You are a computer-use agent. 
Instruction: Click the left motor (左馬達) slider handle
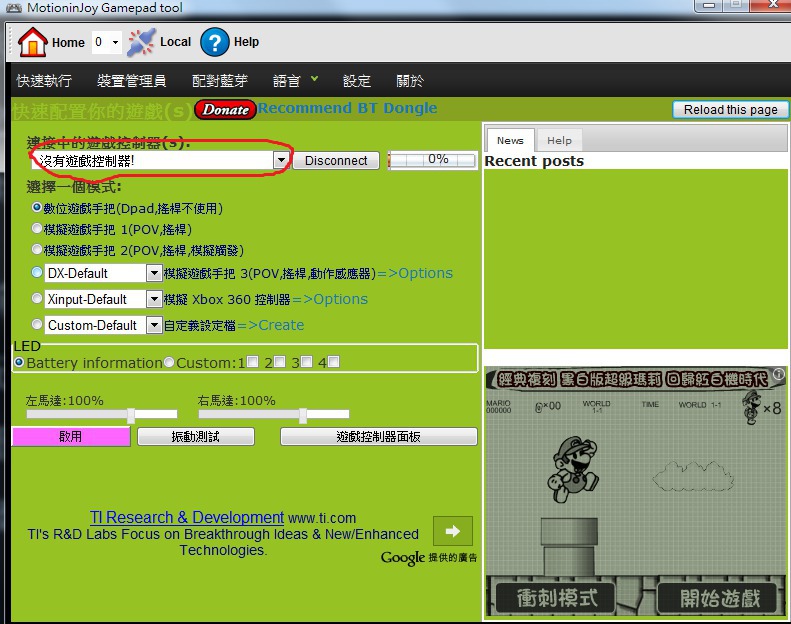[x=131, y=415]
